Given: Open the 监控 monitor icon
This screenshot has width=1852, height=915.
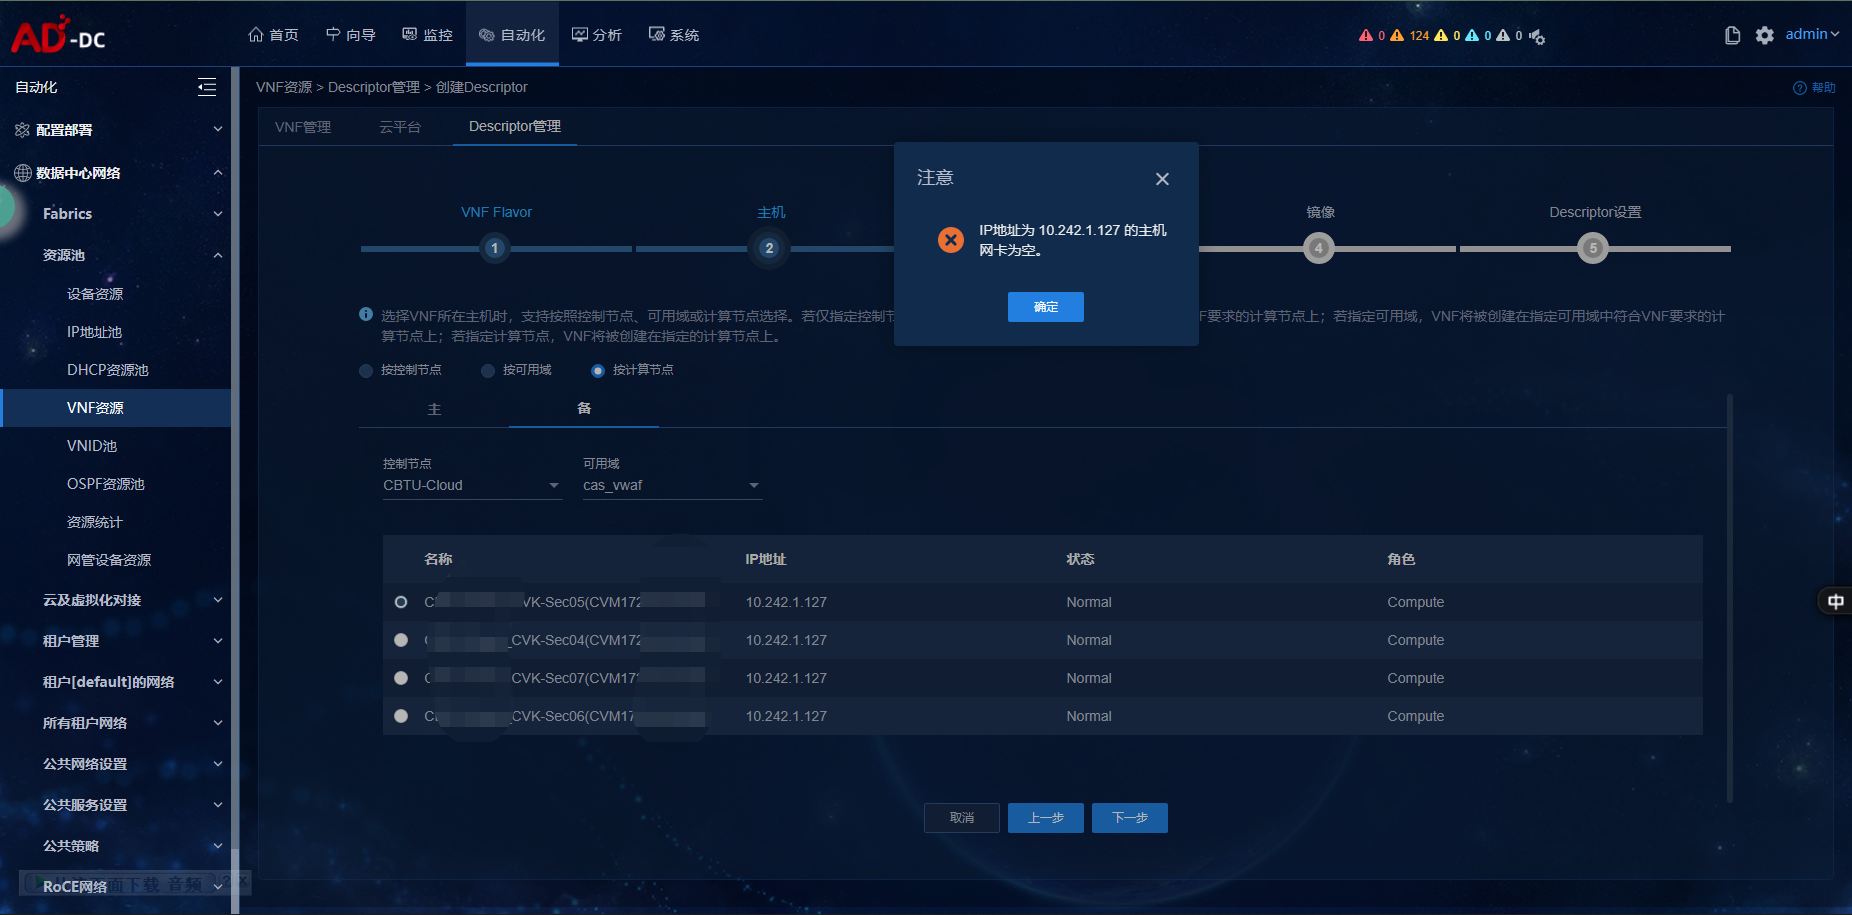Looking at the screenshot, I should (x=410, y=35).
